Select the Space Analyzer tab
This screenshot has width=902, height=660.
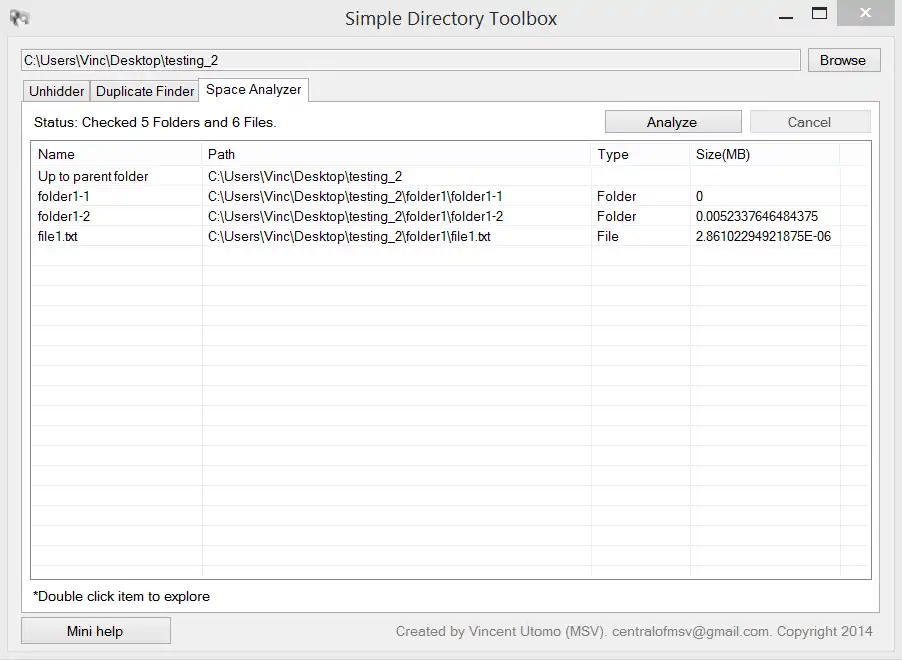click(x=254, y=90)
